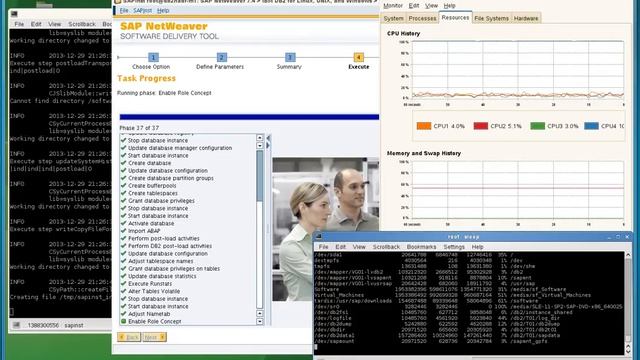Open Help menu in System Monitor

click(449, 6)
